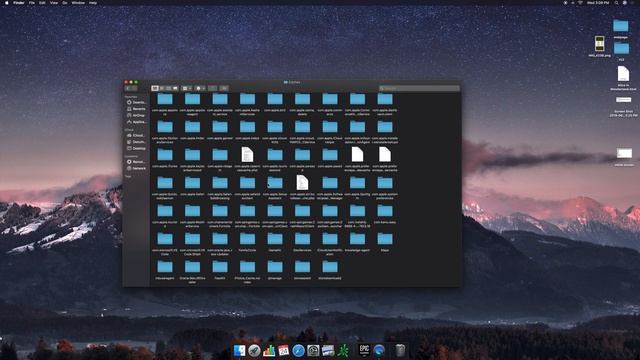Switch Finder window to icon view
The image size is (640, 360).
(155, 88)
